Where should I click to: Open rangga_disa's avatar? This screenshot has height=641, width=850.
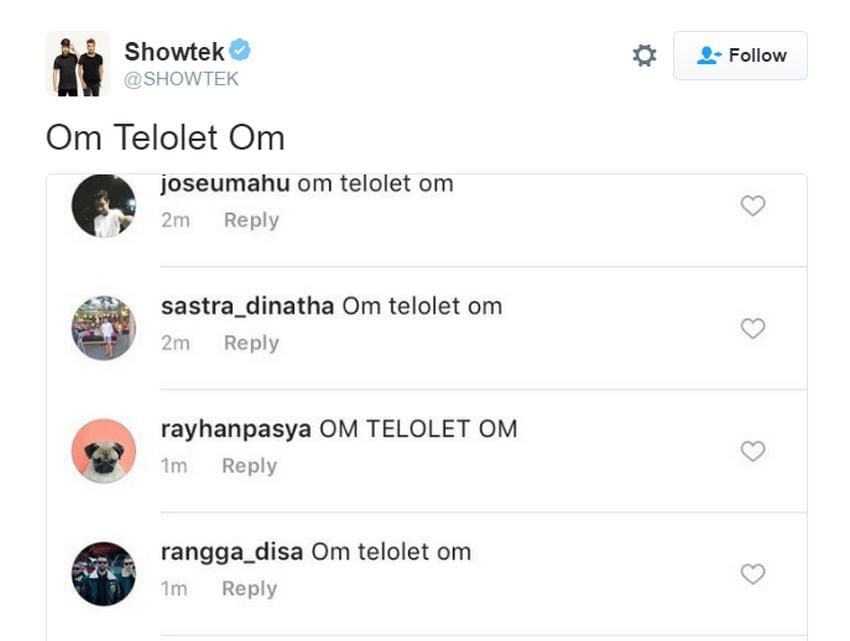104,574
